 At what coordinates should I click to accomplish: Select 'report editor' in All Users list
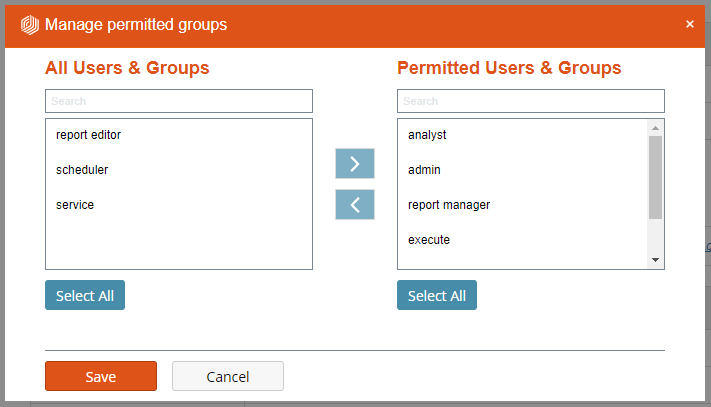tap(89, 135)
